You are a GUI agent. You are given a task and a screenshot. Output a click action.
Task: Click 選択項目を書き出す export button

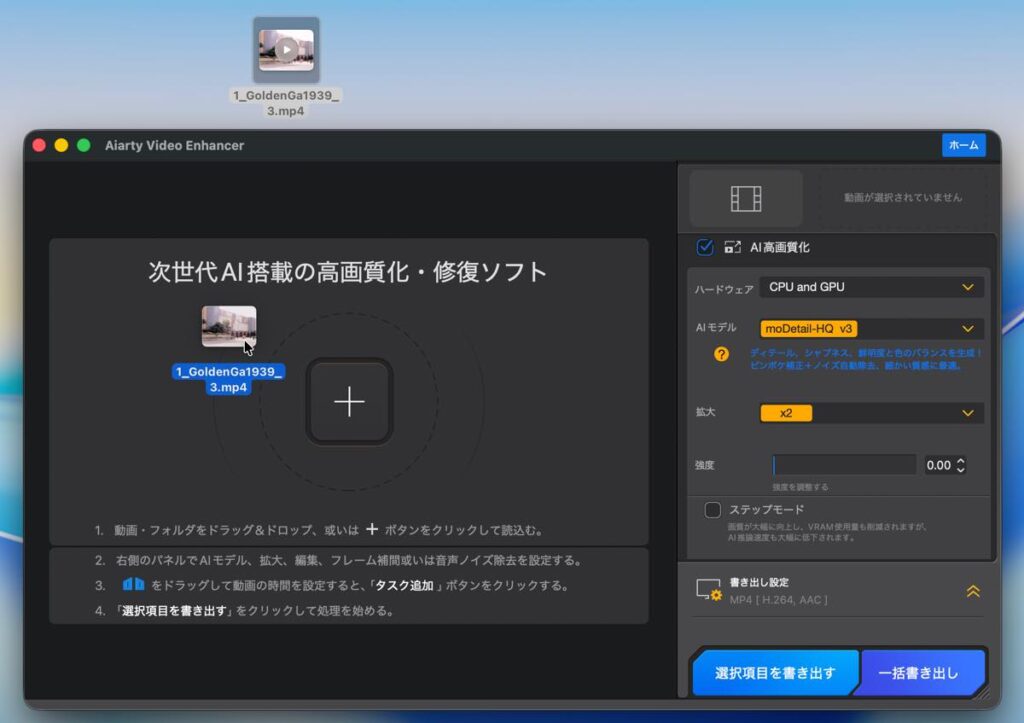pos(775,673)
